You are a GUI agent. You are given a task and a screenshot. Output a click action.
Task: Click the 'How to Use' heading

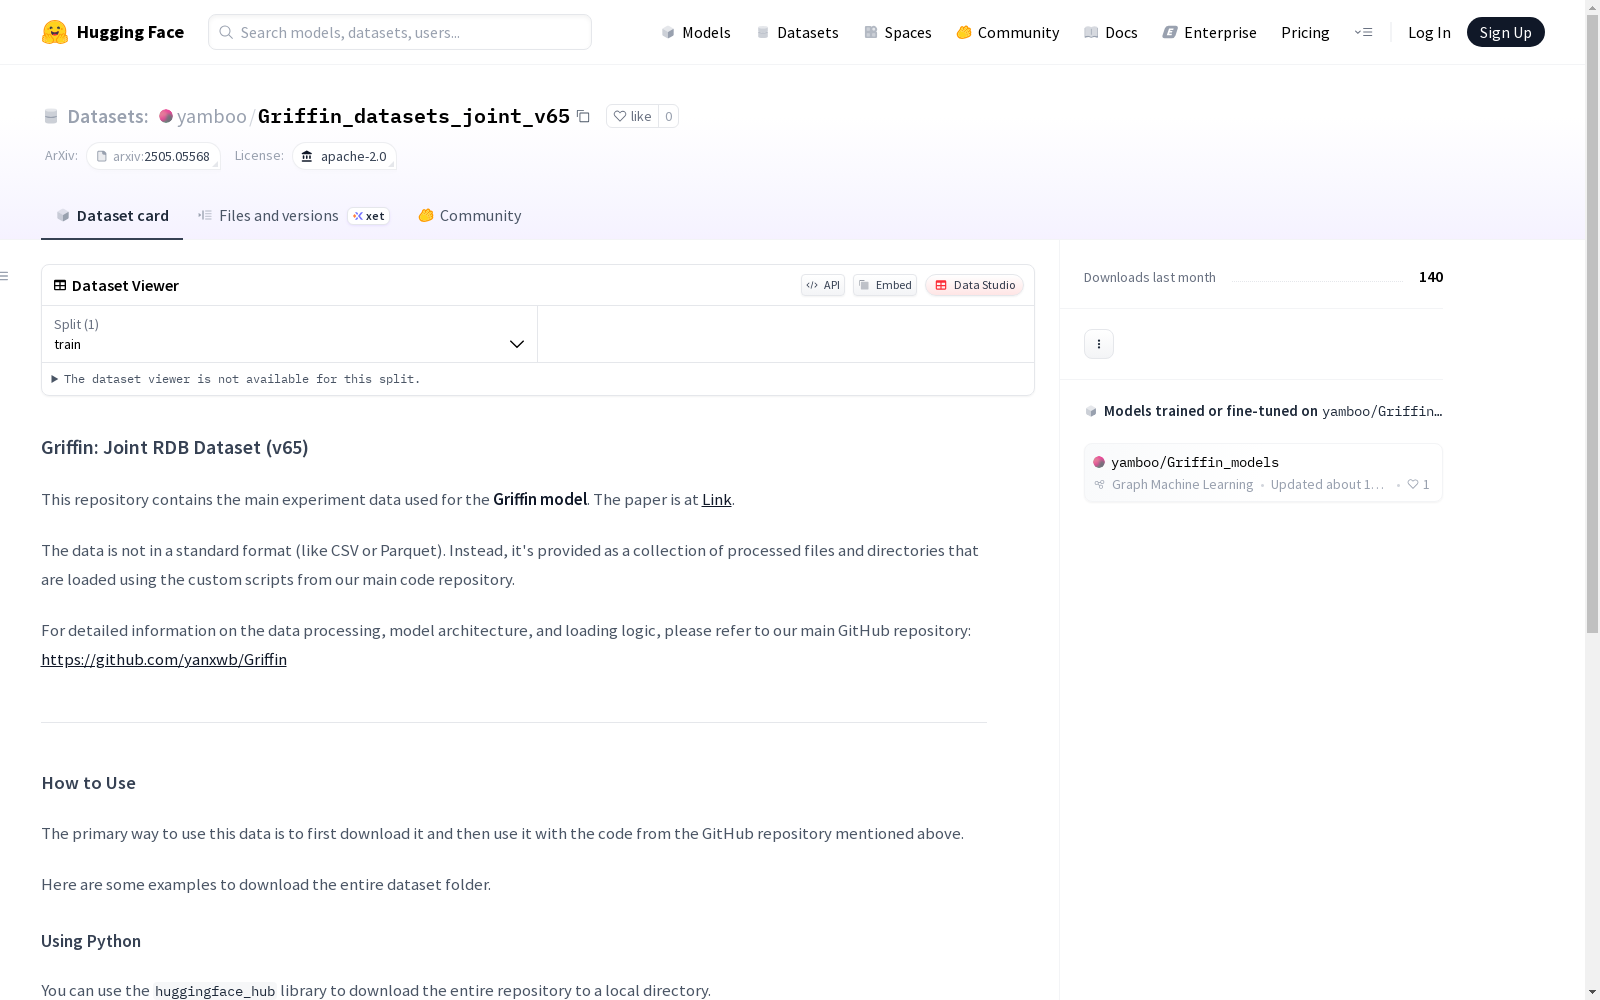[88, 783]
